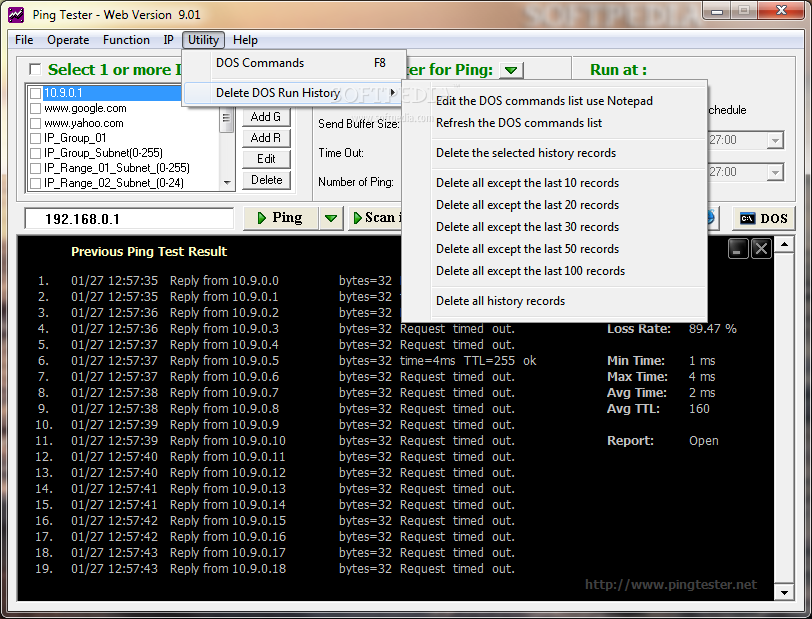Check the IP_Group_01 checkbox
The width and height of the screenshot is (812, 619).
click(35, 138)
